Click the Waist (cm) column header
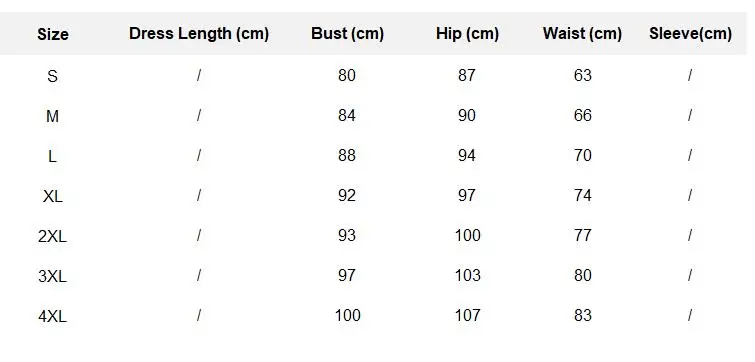 click(x=582, y=34)
